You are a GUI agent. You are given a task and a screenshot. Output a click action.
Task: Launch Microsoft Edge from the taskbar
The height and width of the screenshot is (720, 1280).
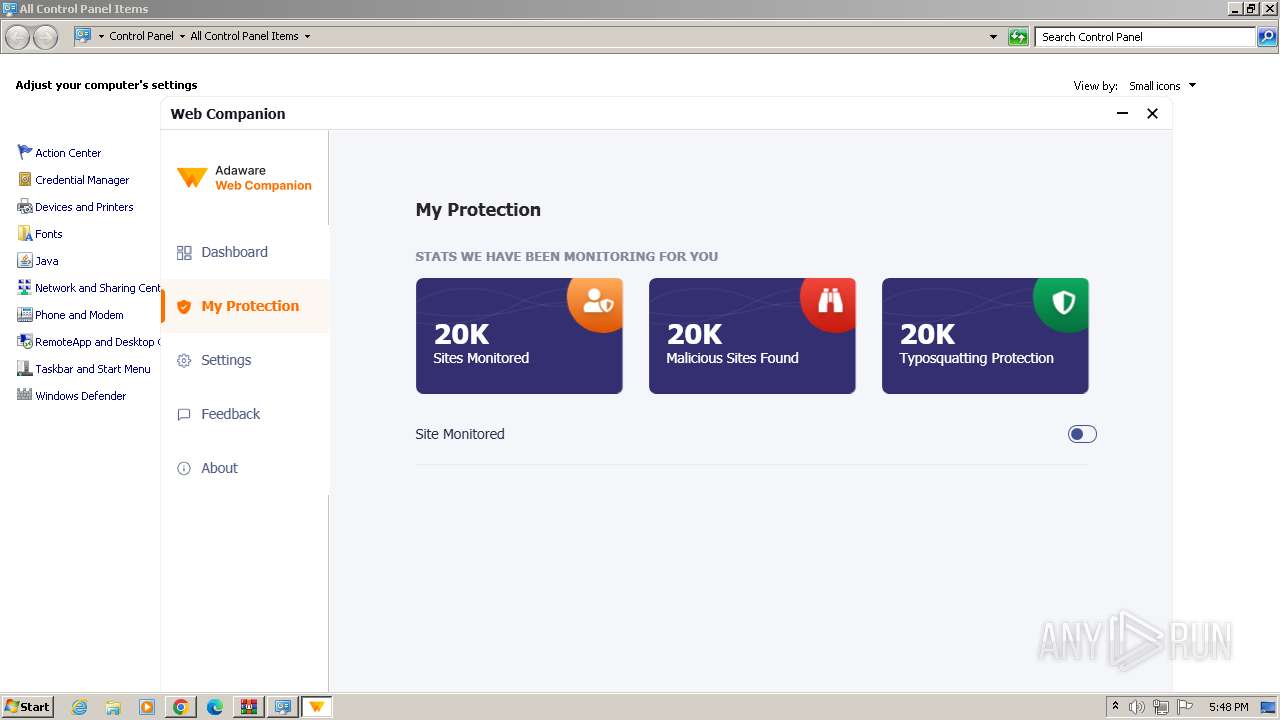[x=214, y=707]
